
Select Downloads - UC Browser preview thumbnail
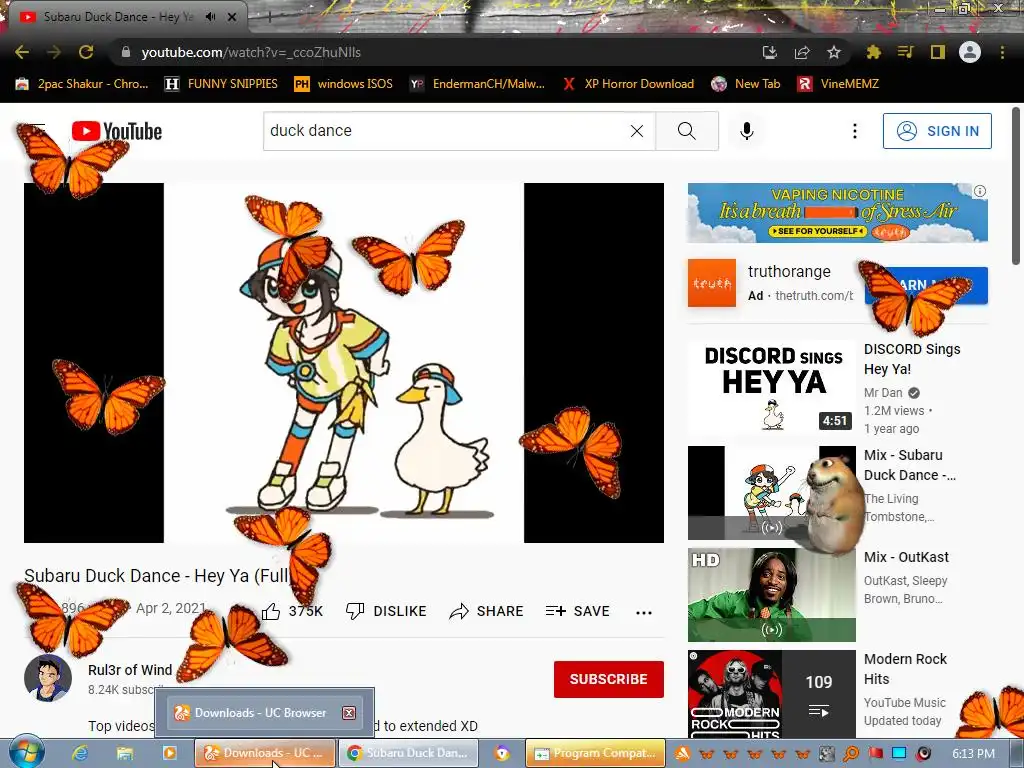[x=264, y=712]
